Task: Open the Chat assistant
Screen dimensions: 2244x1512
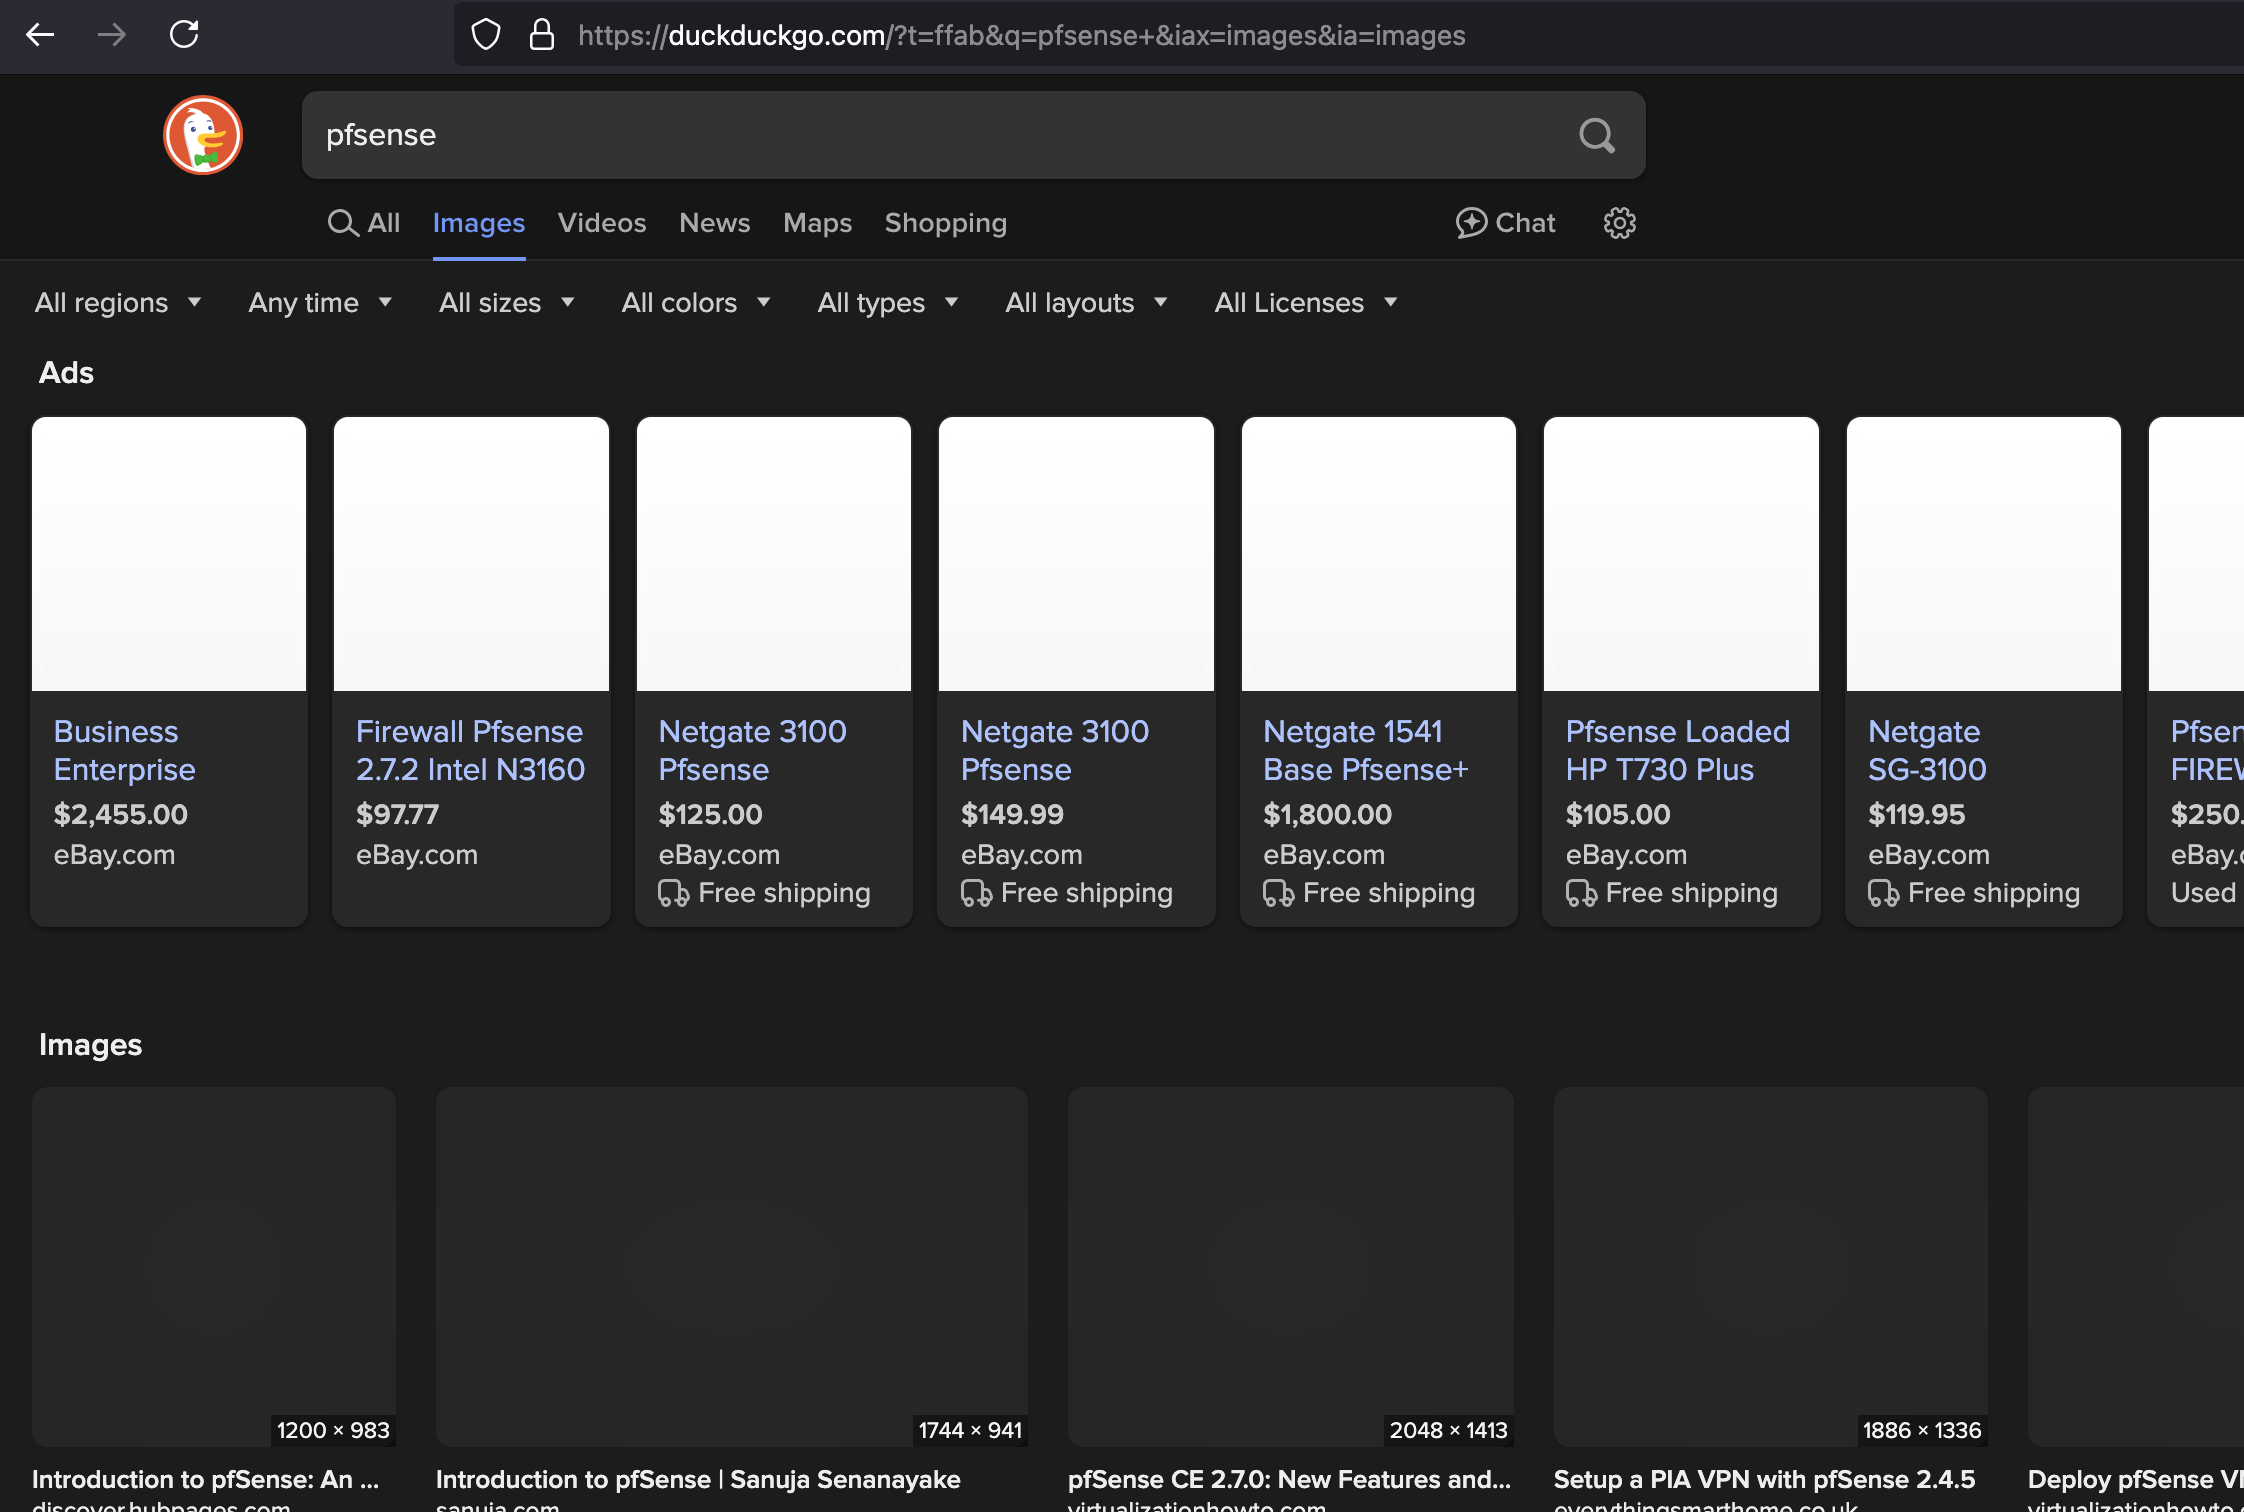Action: click(1505, 223)
